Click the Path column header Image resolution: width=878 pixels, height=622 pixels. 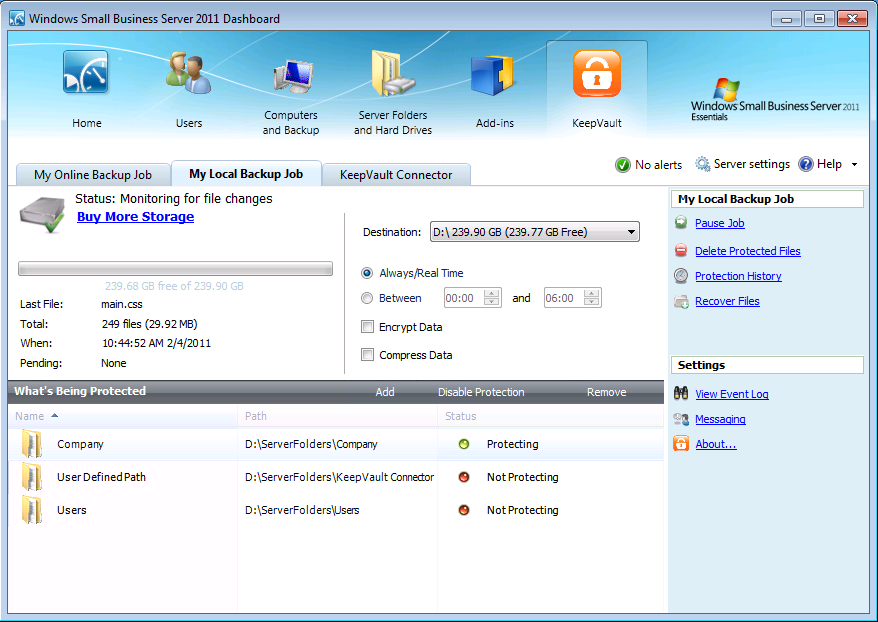[338, 416]
